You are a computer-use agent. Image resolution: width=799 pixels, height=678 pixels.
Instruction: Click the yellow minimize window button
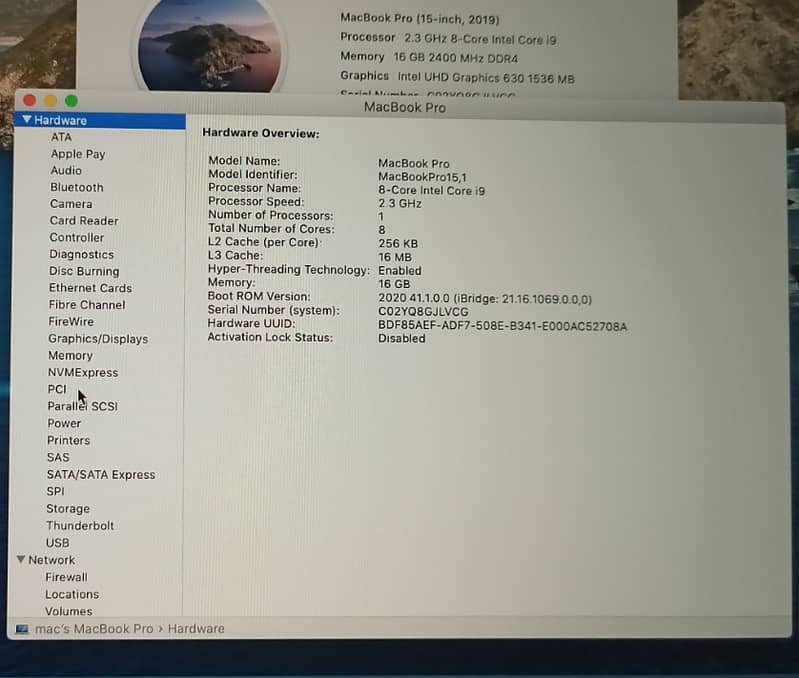click(50, 100)
